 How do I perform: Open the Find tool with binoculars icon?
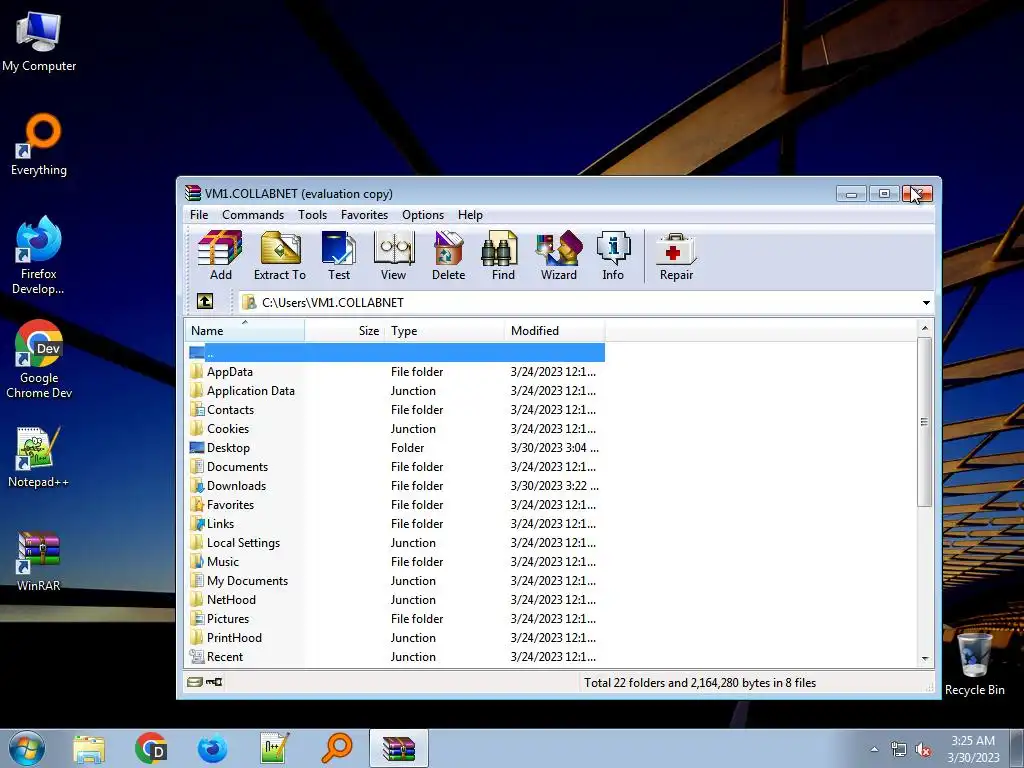coord(503,255)
